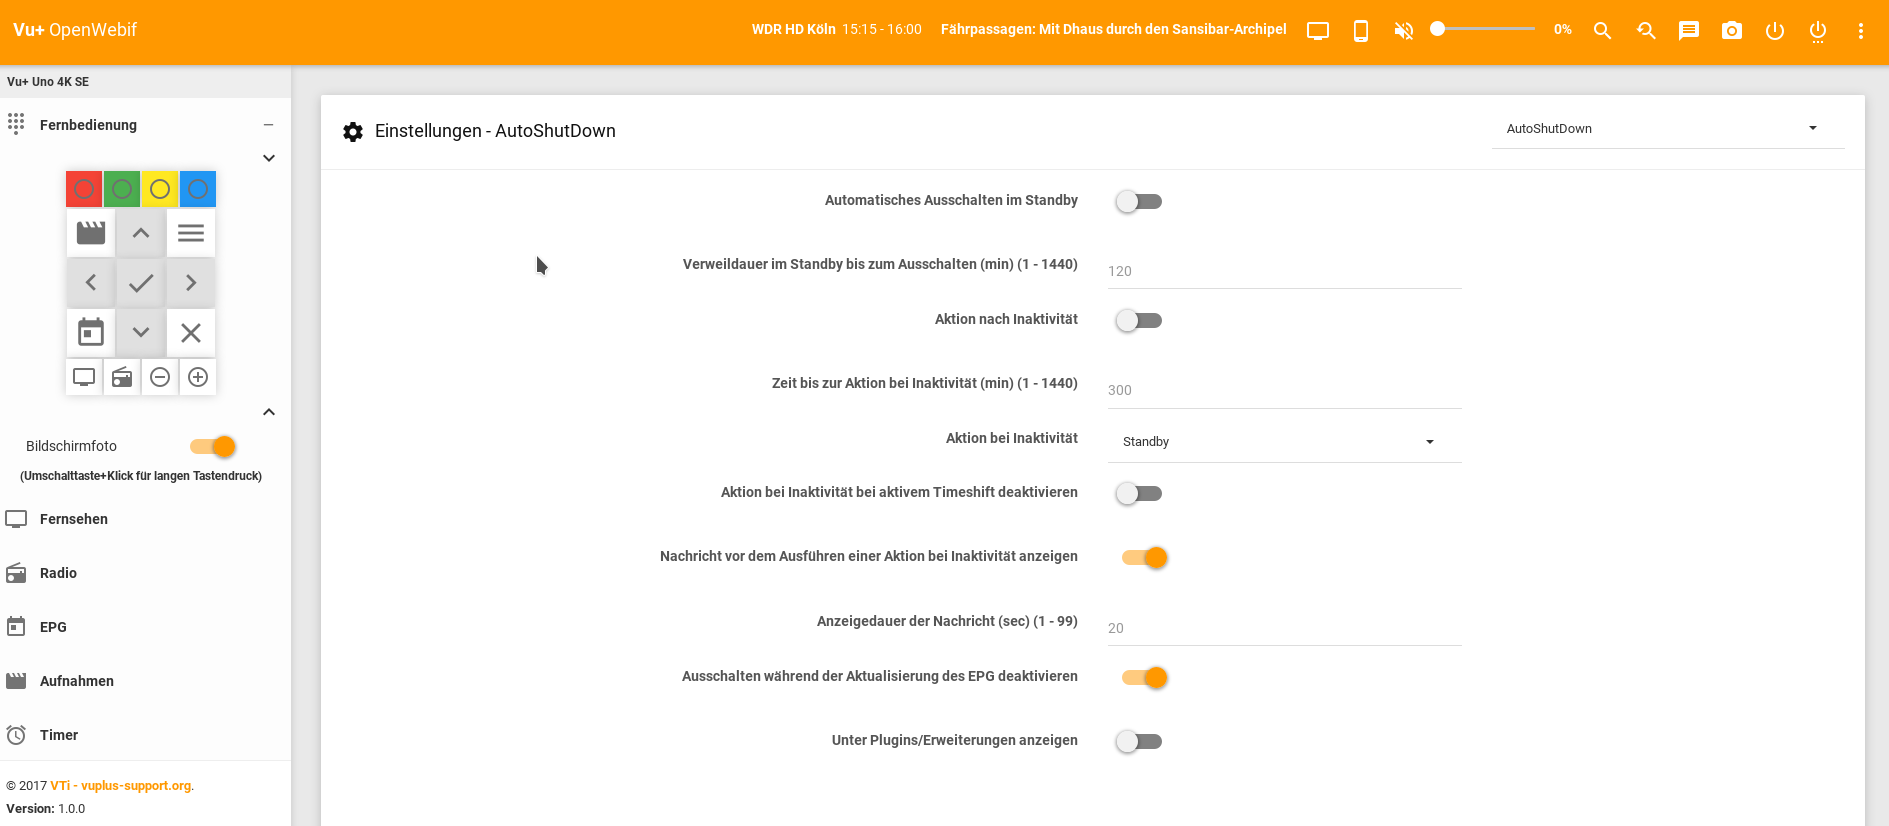This screenshot has height=826, width=1889.
Task: Toggle Timeshift deaktivieren switch
Action: (x=1139, y=493)
